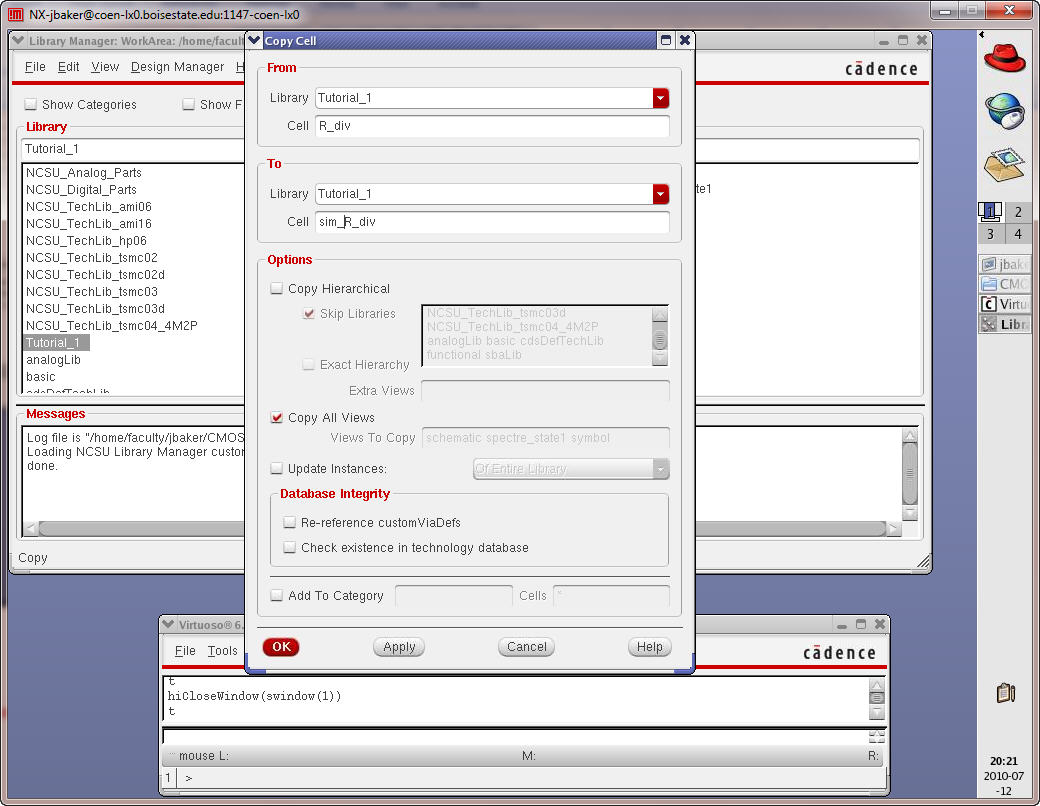Open the Tools menu in Virtuoso window
Image resolution: width=1040 pixels, height=806 pixels.
pos(222,651)
